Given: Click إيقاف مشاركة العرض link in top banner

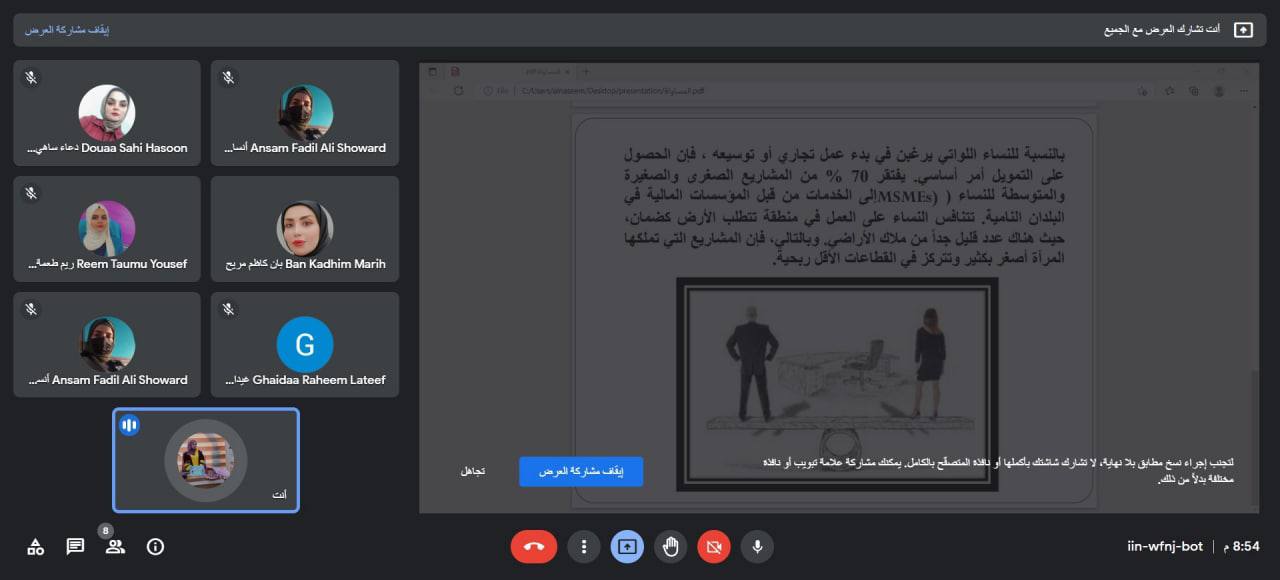Looking at the screenshot, I should 67,30.
